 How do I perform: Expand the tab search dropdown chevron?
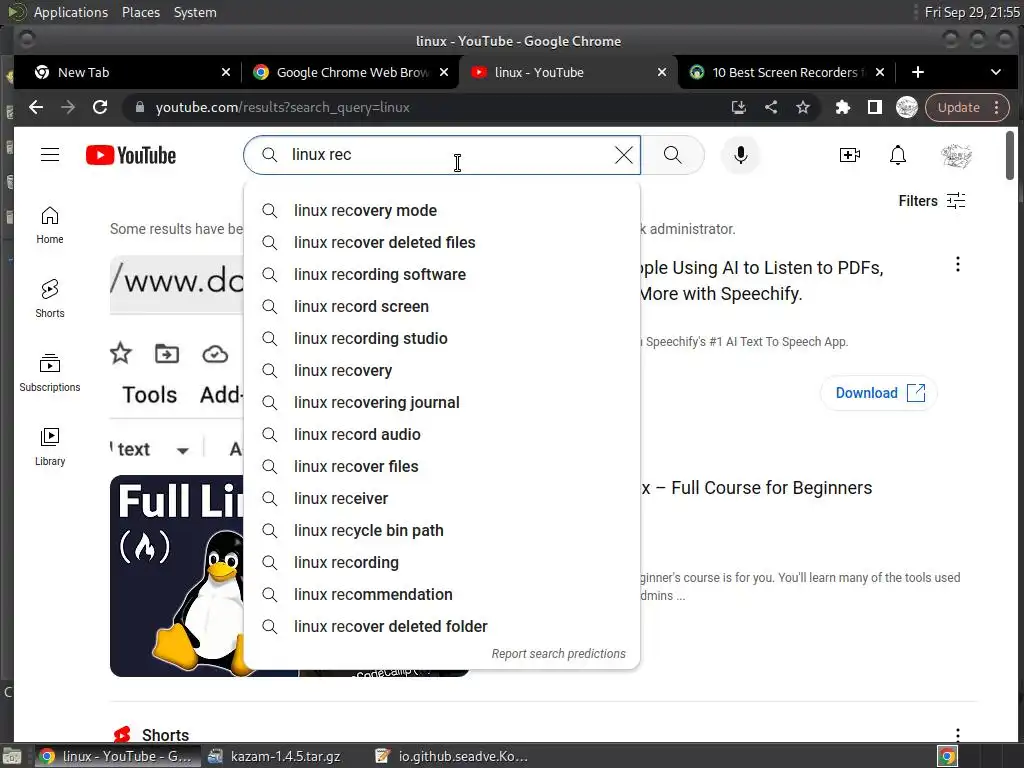995,72
